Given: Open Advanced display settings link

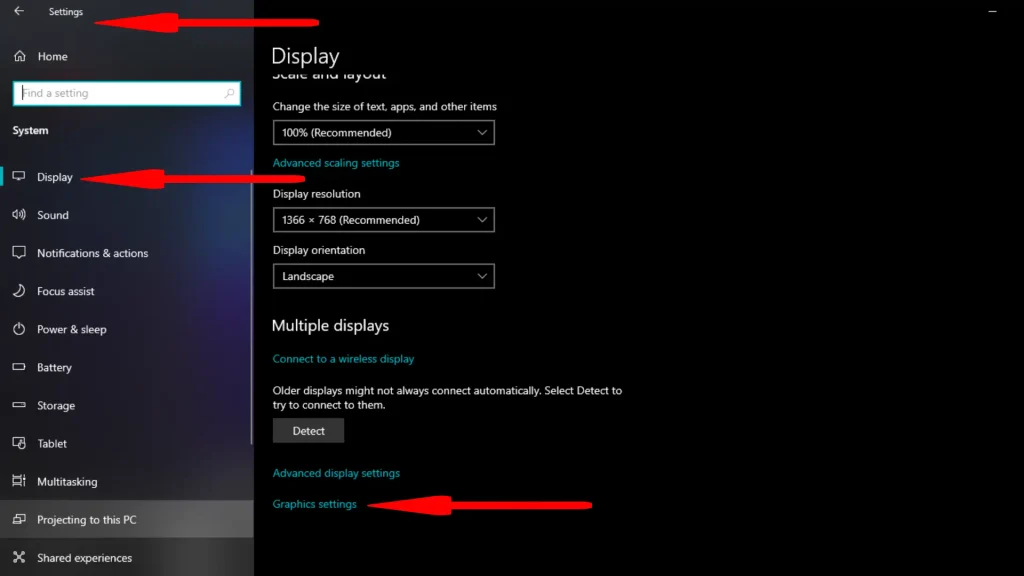Looking at the screenshot, I should [336, 473].
